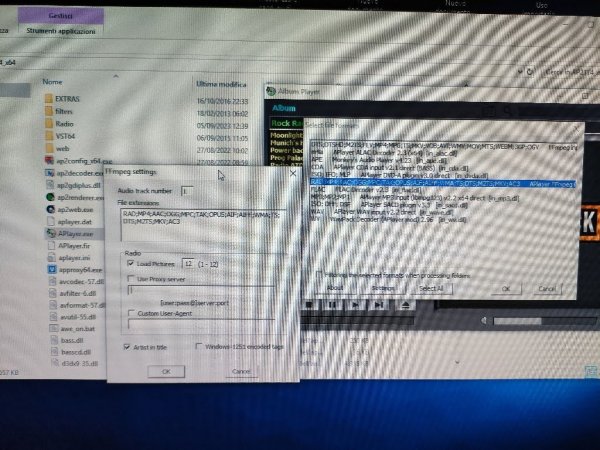The image size is (600, 450).
Task: Select the MP3 APlayer MP3 input row
Action: point(442,197)
